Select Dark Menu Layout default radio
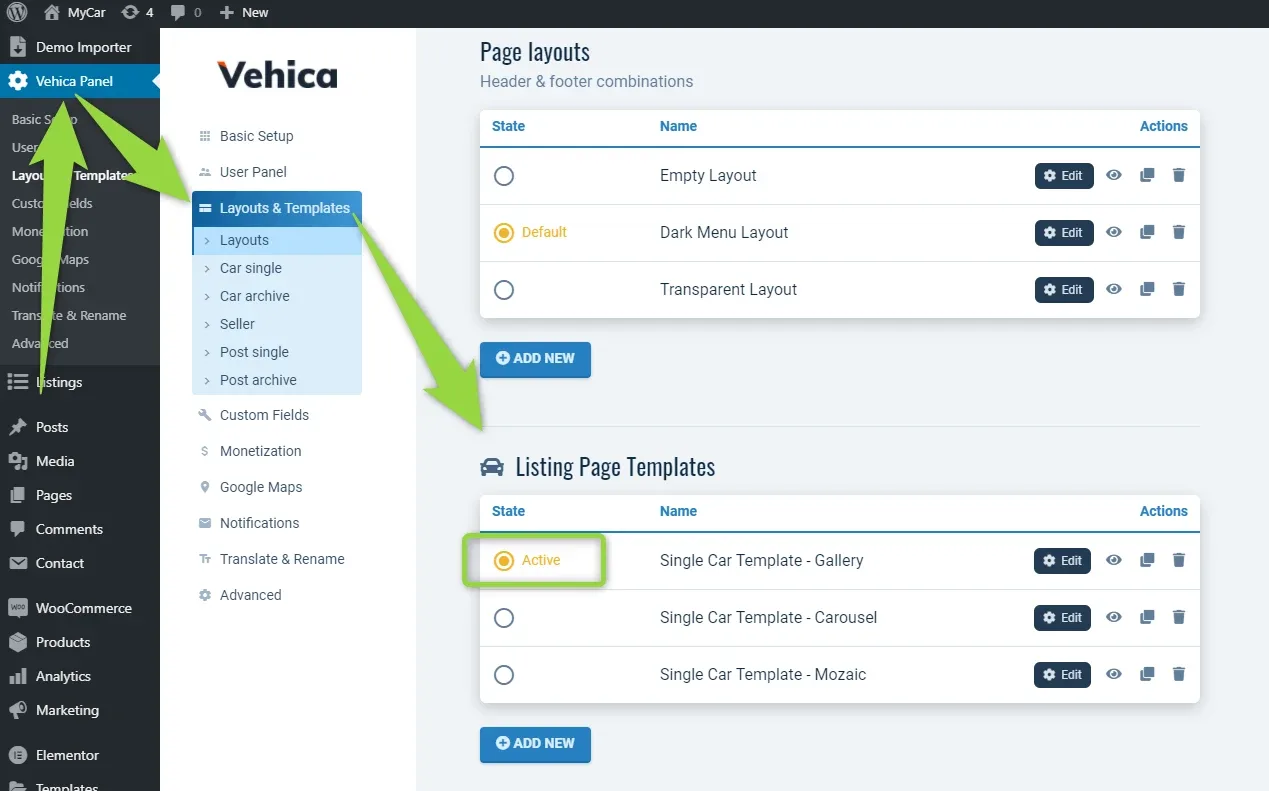Viewport: 1269px width, 791px height. 504,233
